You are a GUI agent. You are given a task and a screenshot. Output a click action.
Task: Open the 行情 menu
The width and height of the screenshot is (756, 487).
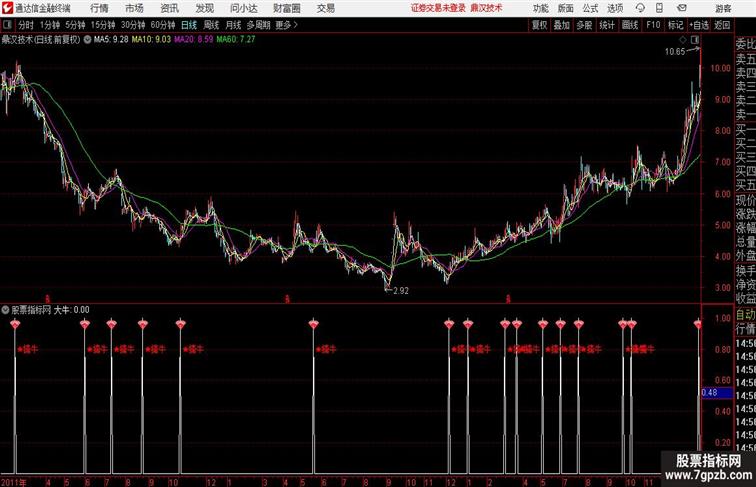tap(99, 8)
